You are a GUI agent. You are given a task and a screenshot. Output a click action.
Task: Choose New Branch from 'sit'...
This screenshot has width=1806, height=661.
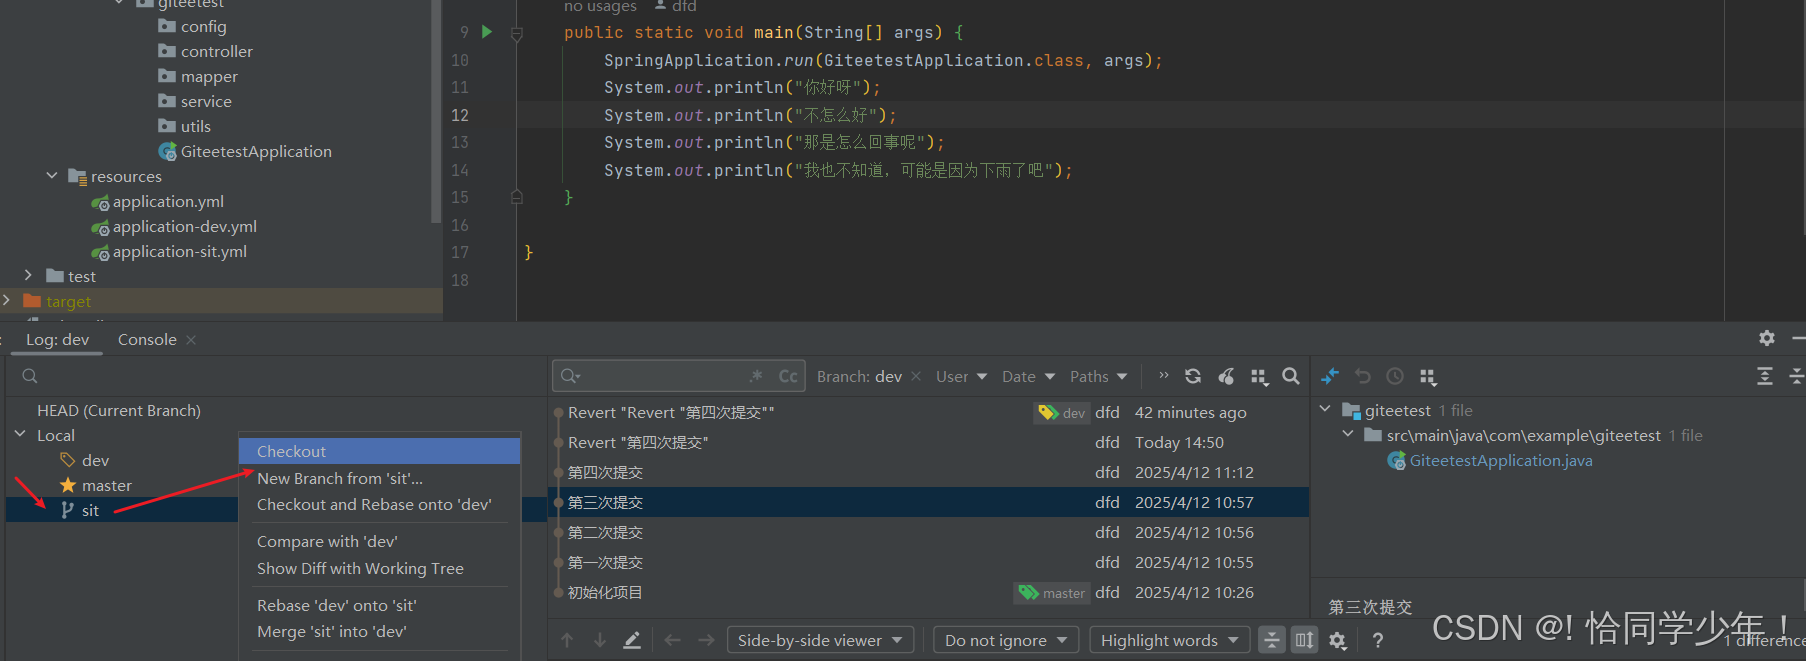[x=380, y=478]
